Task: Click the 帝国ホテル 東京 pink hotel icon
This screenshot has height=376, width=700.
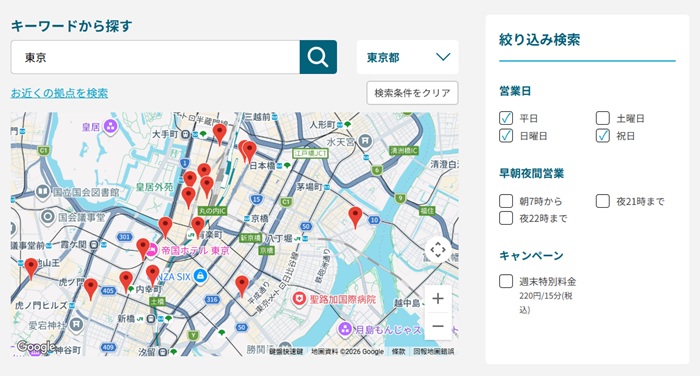Action: coord(152,250)
